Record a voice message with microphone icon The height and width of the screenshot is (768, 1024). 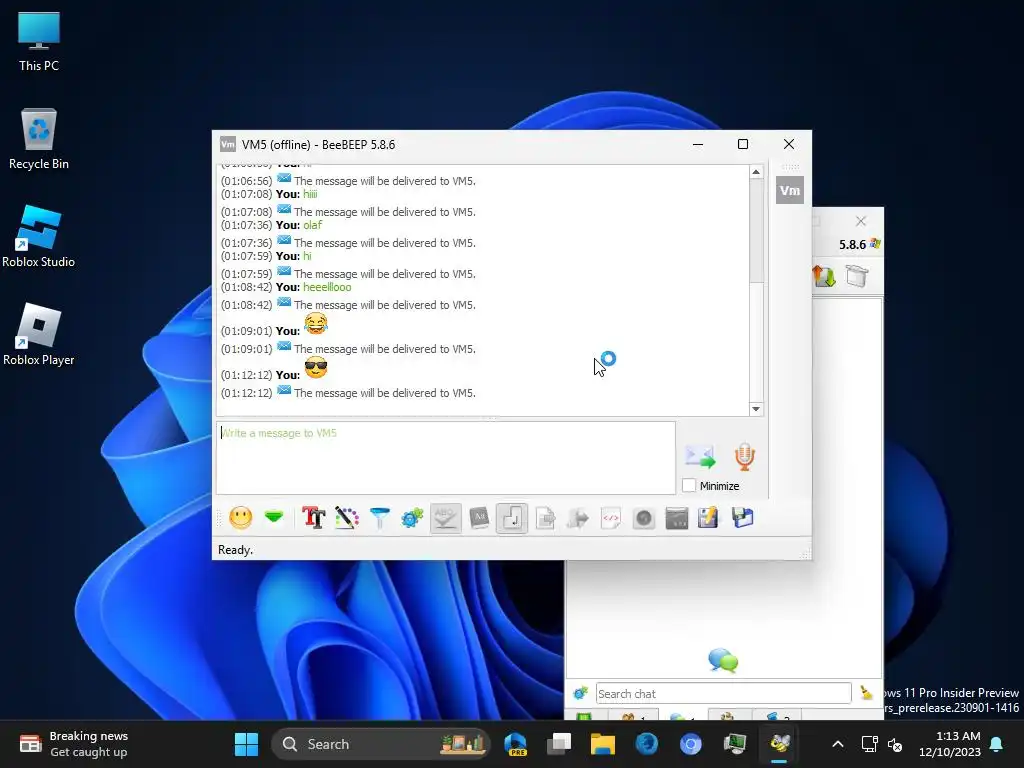tap(744, 456)
